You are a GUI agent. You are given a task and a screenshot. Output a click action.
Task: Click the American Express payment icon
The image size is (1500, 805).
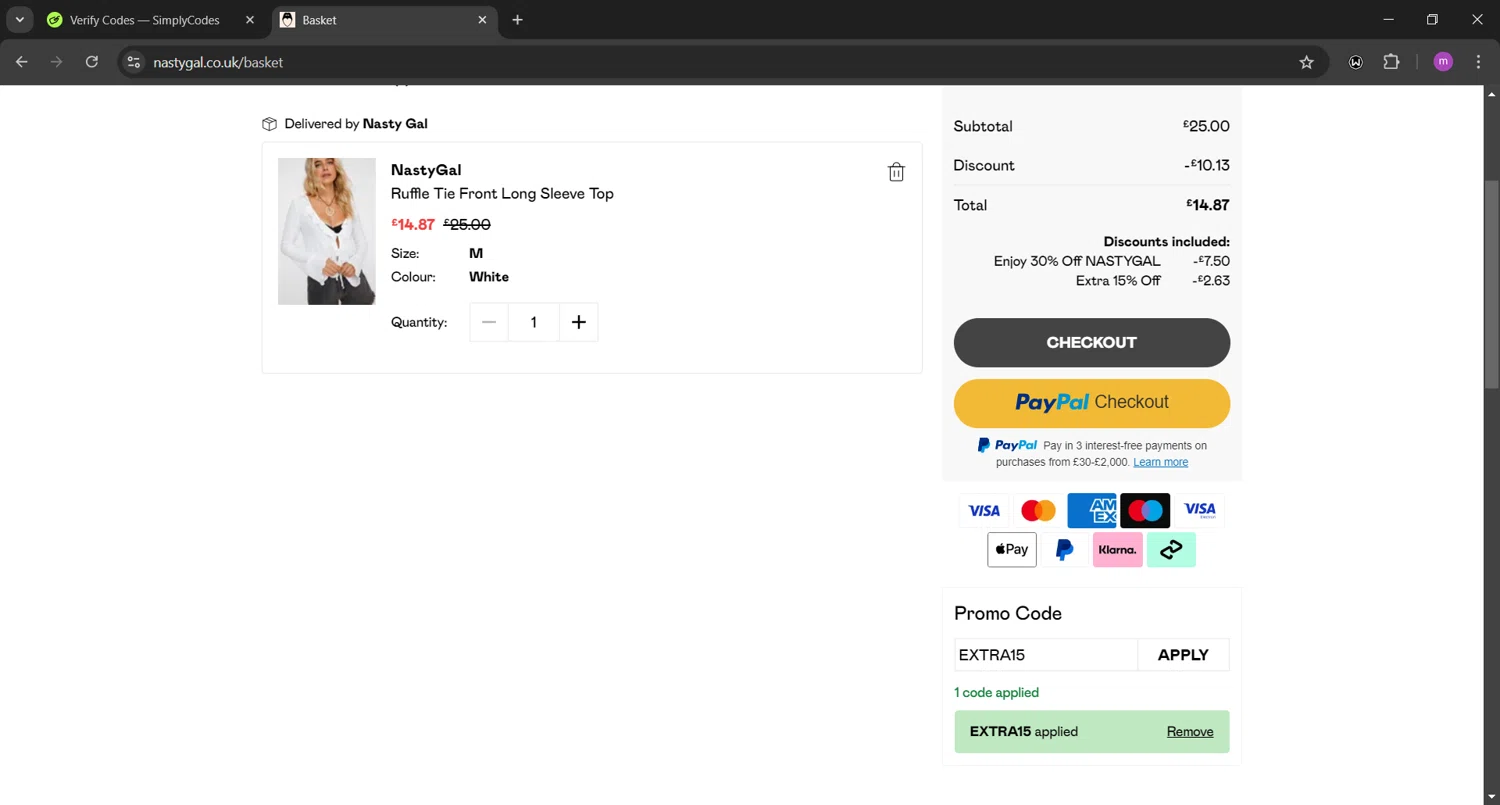1092,511
